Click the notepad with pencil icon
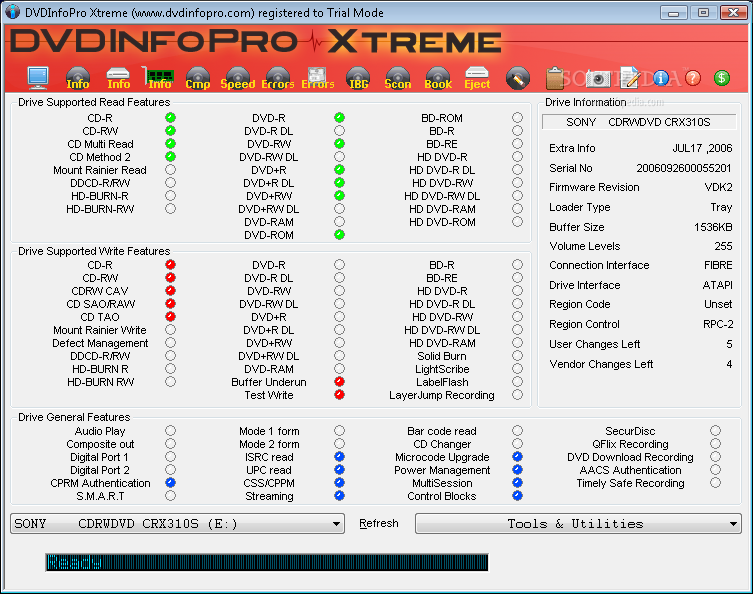 (x=630, y=78)
